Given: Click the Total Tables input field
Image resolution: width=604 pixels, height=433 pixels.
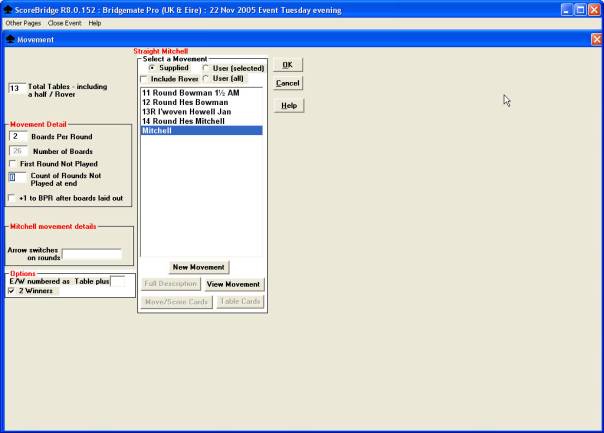Looking at the screenshot, I should coord(15,89).
